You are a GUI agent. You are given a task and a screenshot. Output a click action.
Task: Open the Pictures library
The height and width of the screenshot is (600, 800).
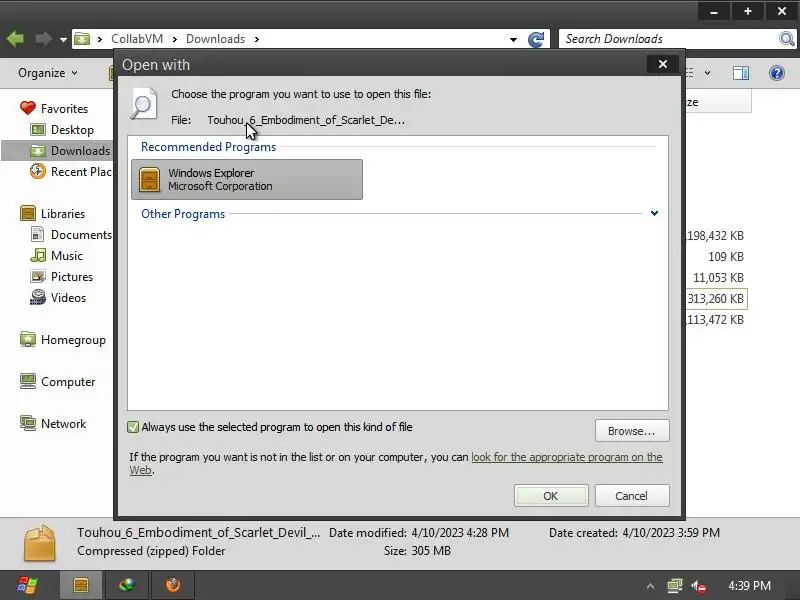[x=72, y=277]
